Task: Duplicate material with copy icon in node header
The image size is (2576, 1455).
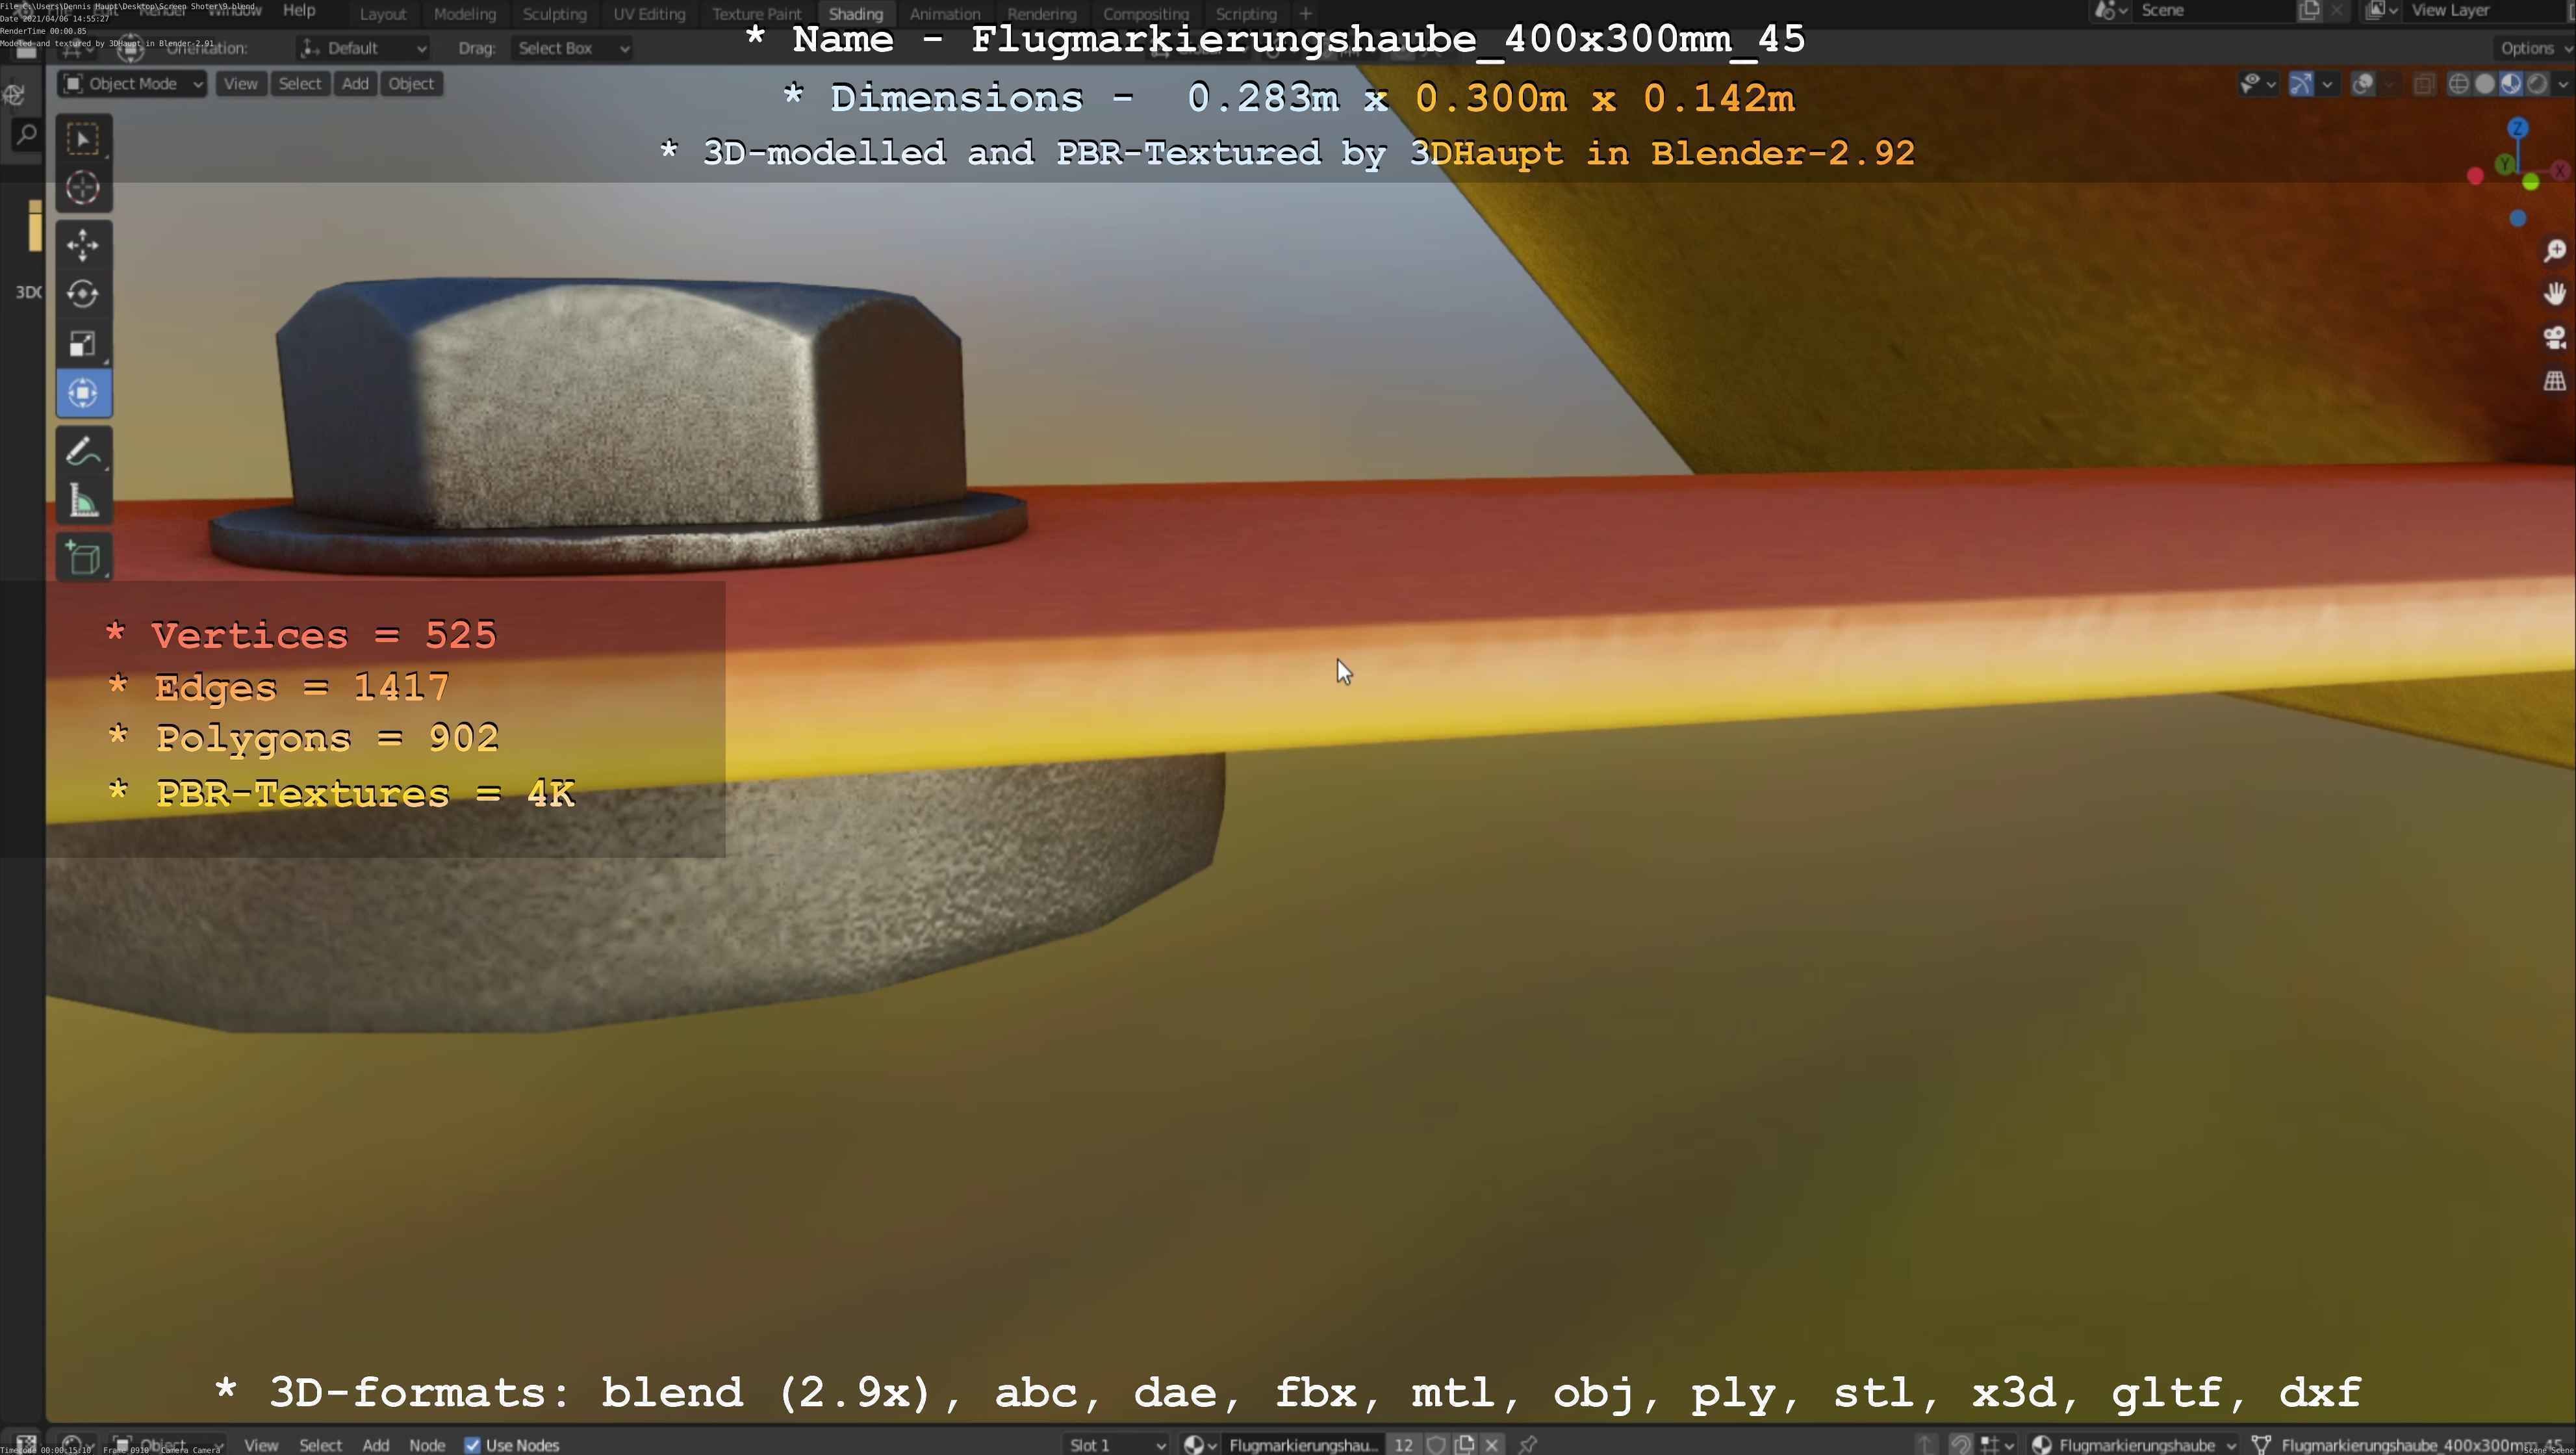Action: [x=1465, y=1444]
